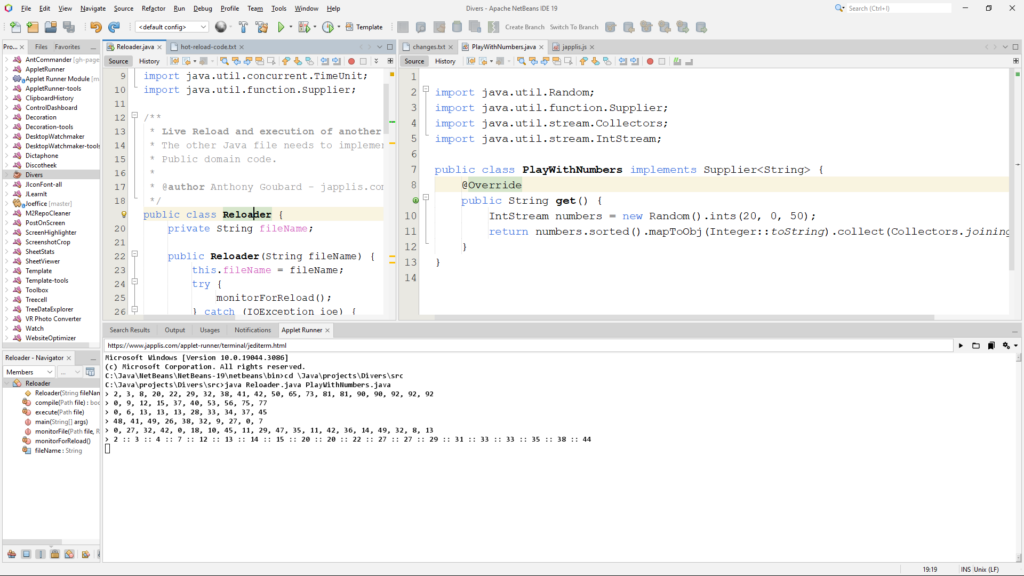This screenshot has width=1024, height=576.
Task: Stop macro recording in Reloader.java editor
Action: [x=363, y=61]
